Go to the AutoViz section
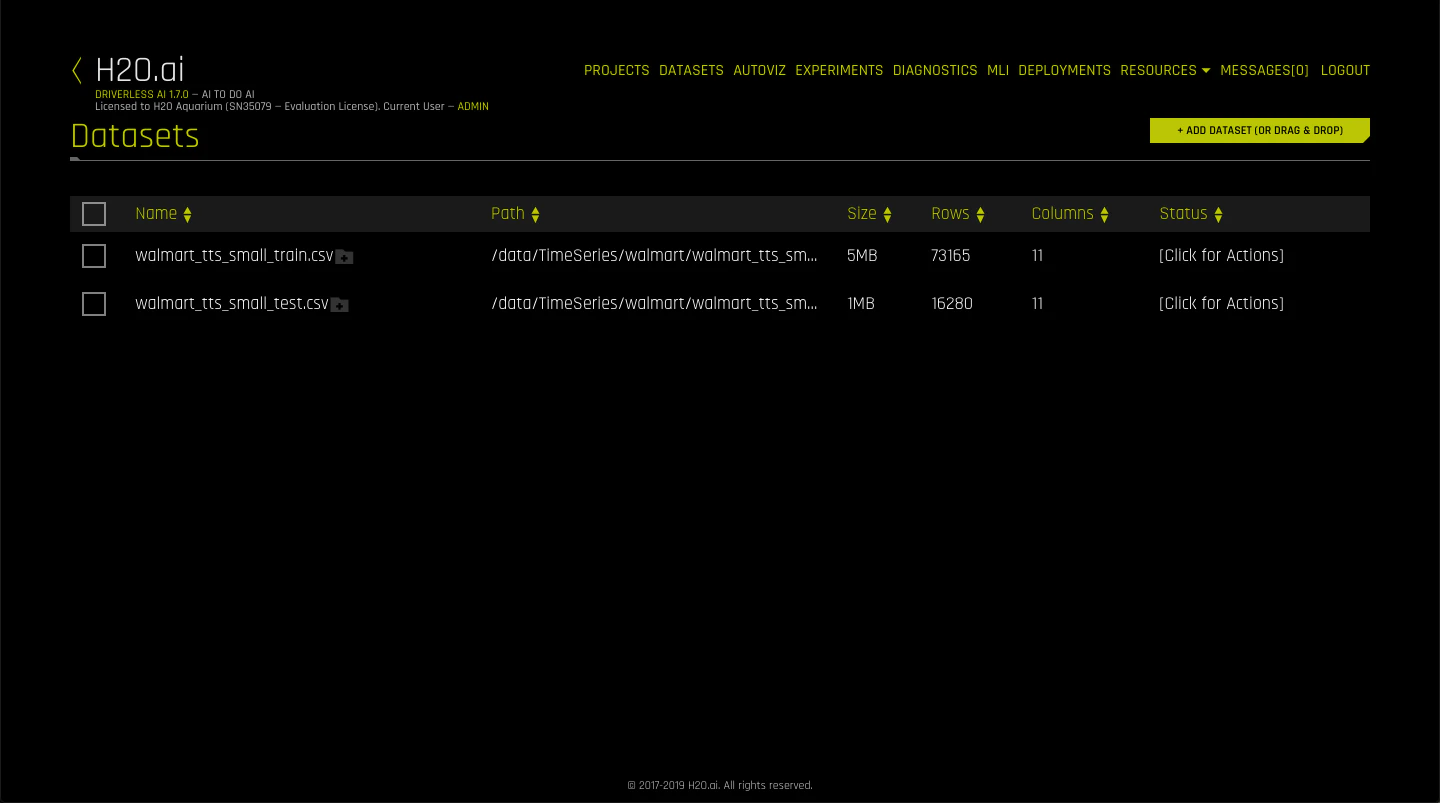This screenshot has width=1440, height=803. tap(760, 70)
